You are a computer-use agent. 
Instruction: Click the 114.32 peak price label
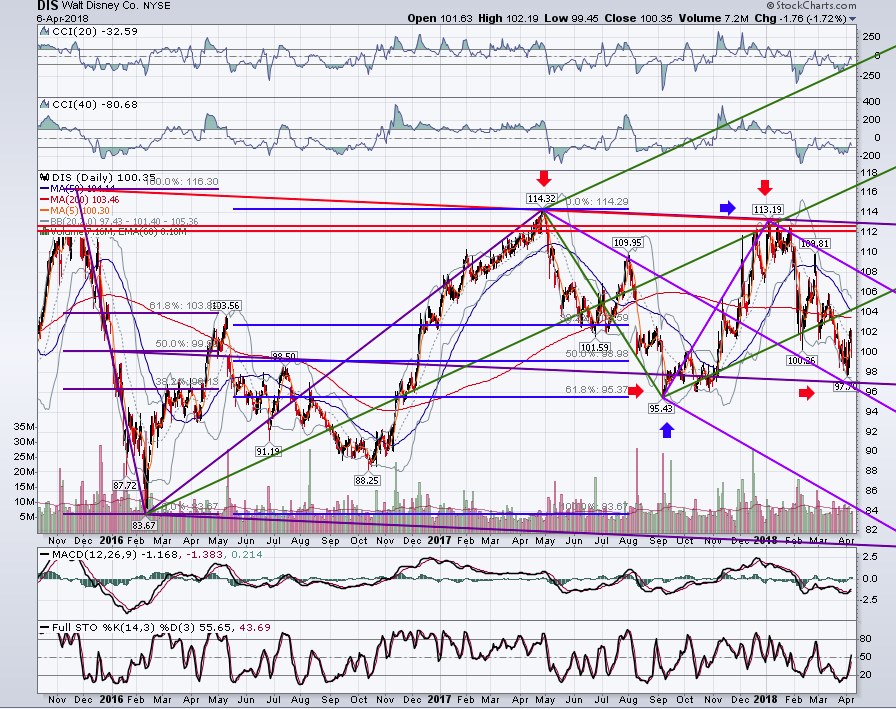541,199
